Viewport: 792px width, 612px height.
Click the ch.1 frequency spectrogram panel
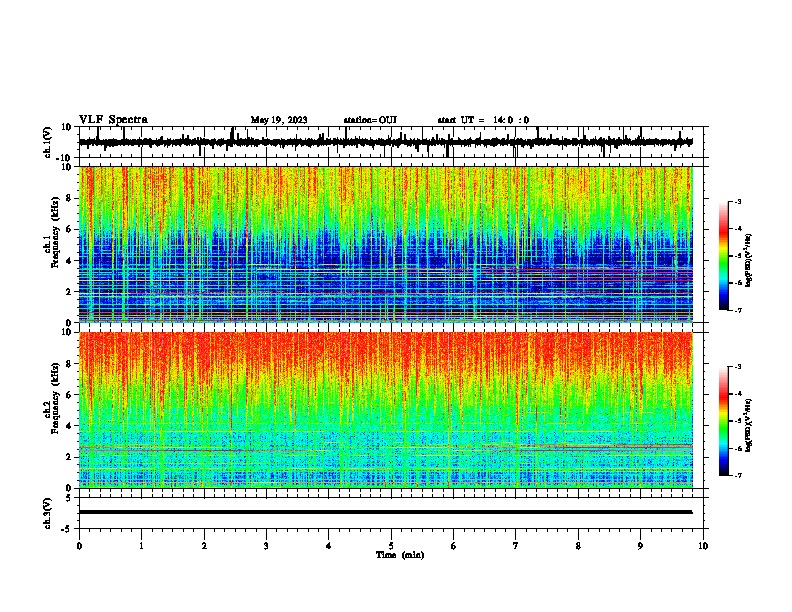(x=385, y=244)
